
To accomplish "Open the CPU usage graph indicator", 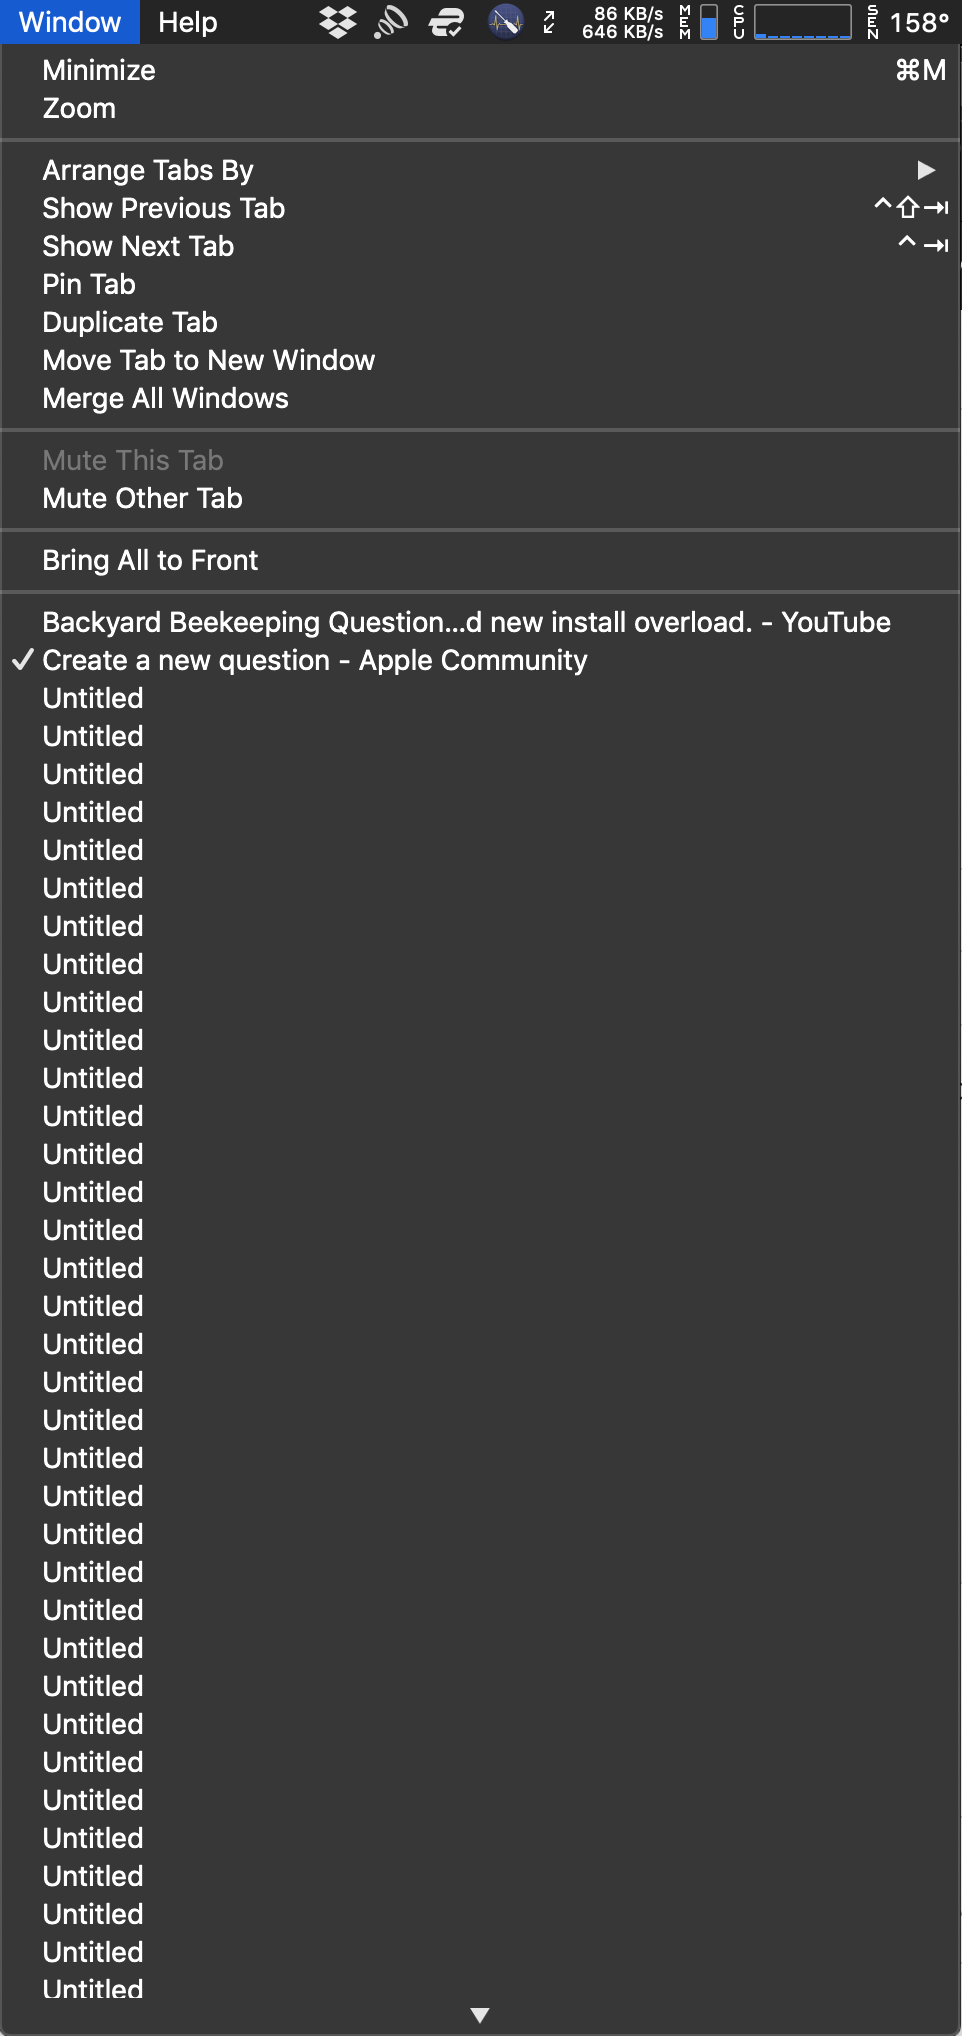I will pyautogui.click(x=793, y=22).
